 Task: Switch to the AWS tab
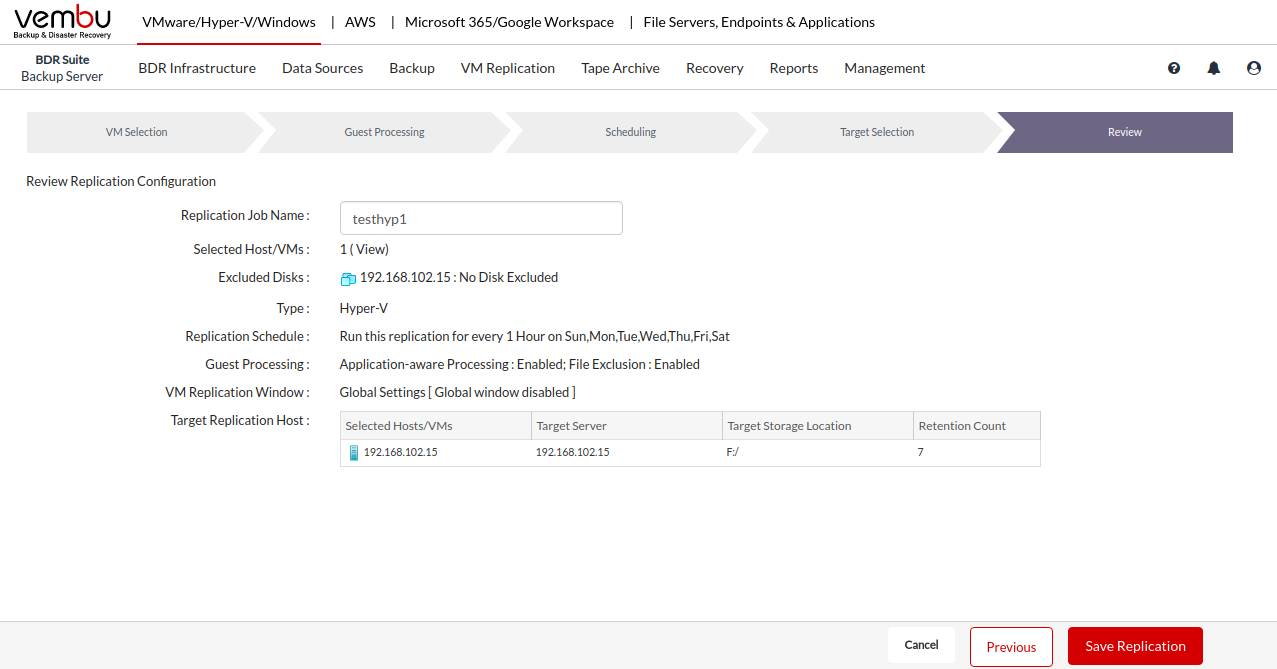360,22
